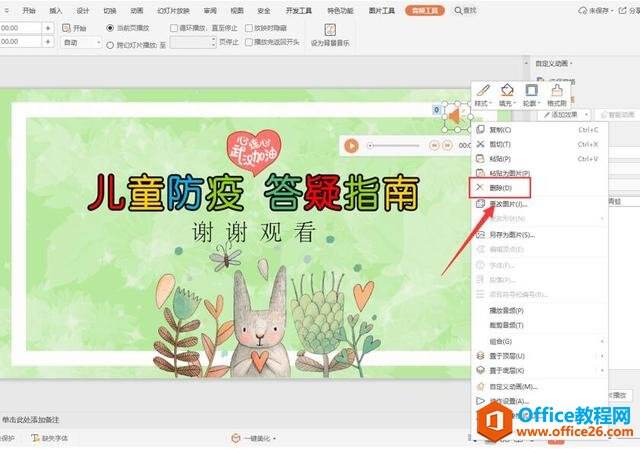The width and height of the screenshot is (640, 449).
Task: Open the Auto (自动) start dropdown
Action: (x=81, y=42)
